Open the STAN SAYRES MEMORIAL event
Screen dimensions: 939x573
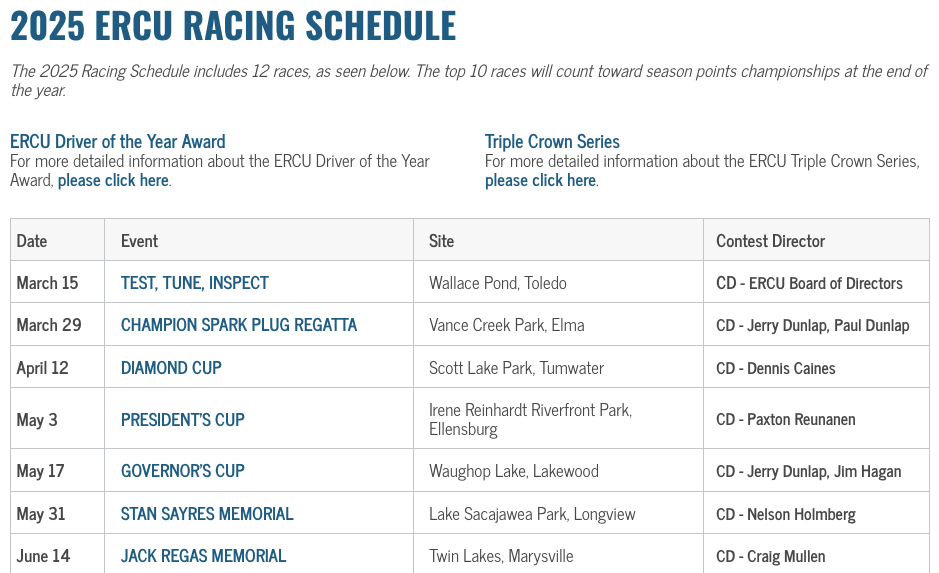[x=207, y=514]
